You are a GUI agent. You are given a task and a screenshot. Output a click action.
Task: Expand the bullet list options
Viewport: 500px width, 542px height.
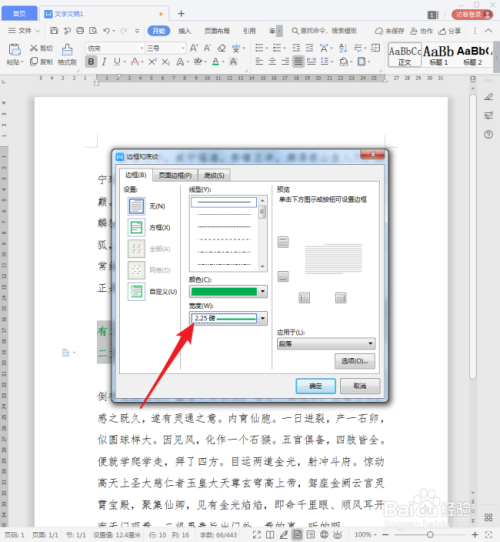(x=267, y=48)
